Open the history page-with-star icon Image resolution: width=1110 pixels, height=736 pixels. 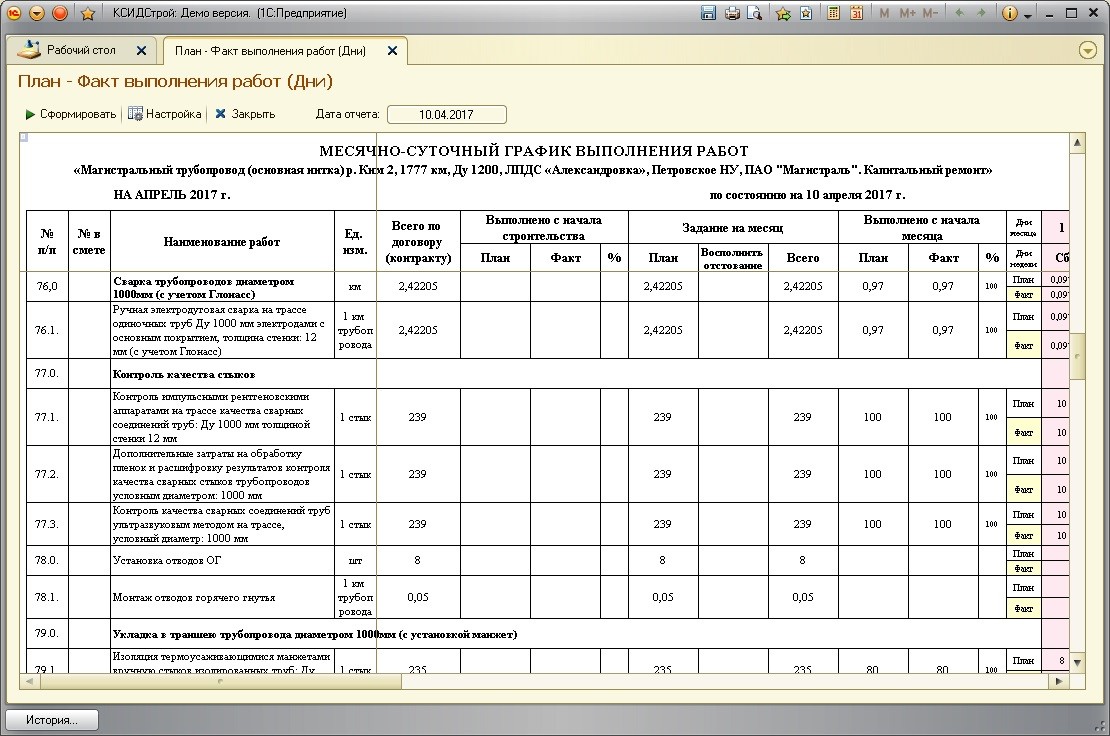point(806,13)
